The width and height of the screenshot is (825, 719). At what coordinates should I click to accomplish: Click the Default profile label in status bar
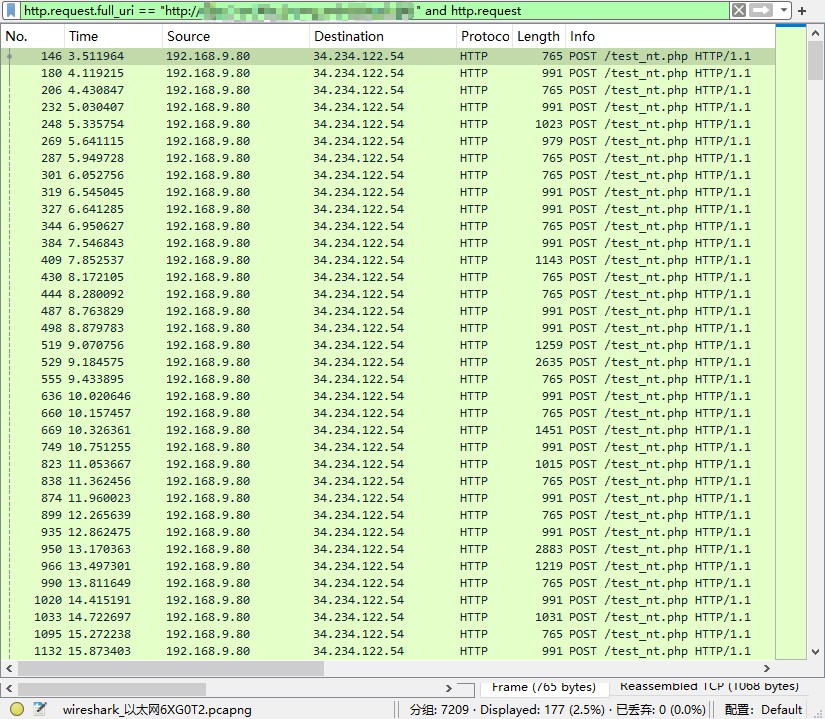[x=781, y=709]
